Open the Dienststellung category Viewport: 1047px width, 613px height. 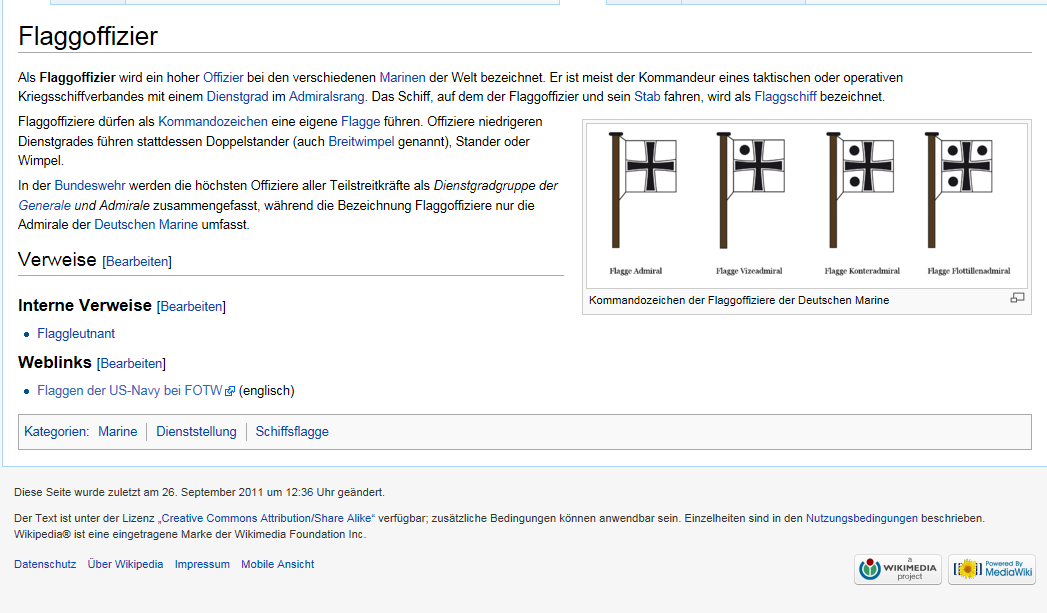point(196,432)
